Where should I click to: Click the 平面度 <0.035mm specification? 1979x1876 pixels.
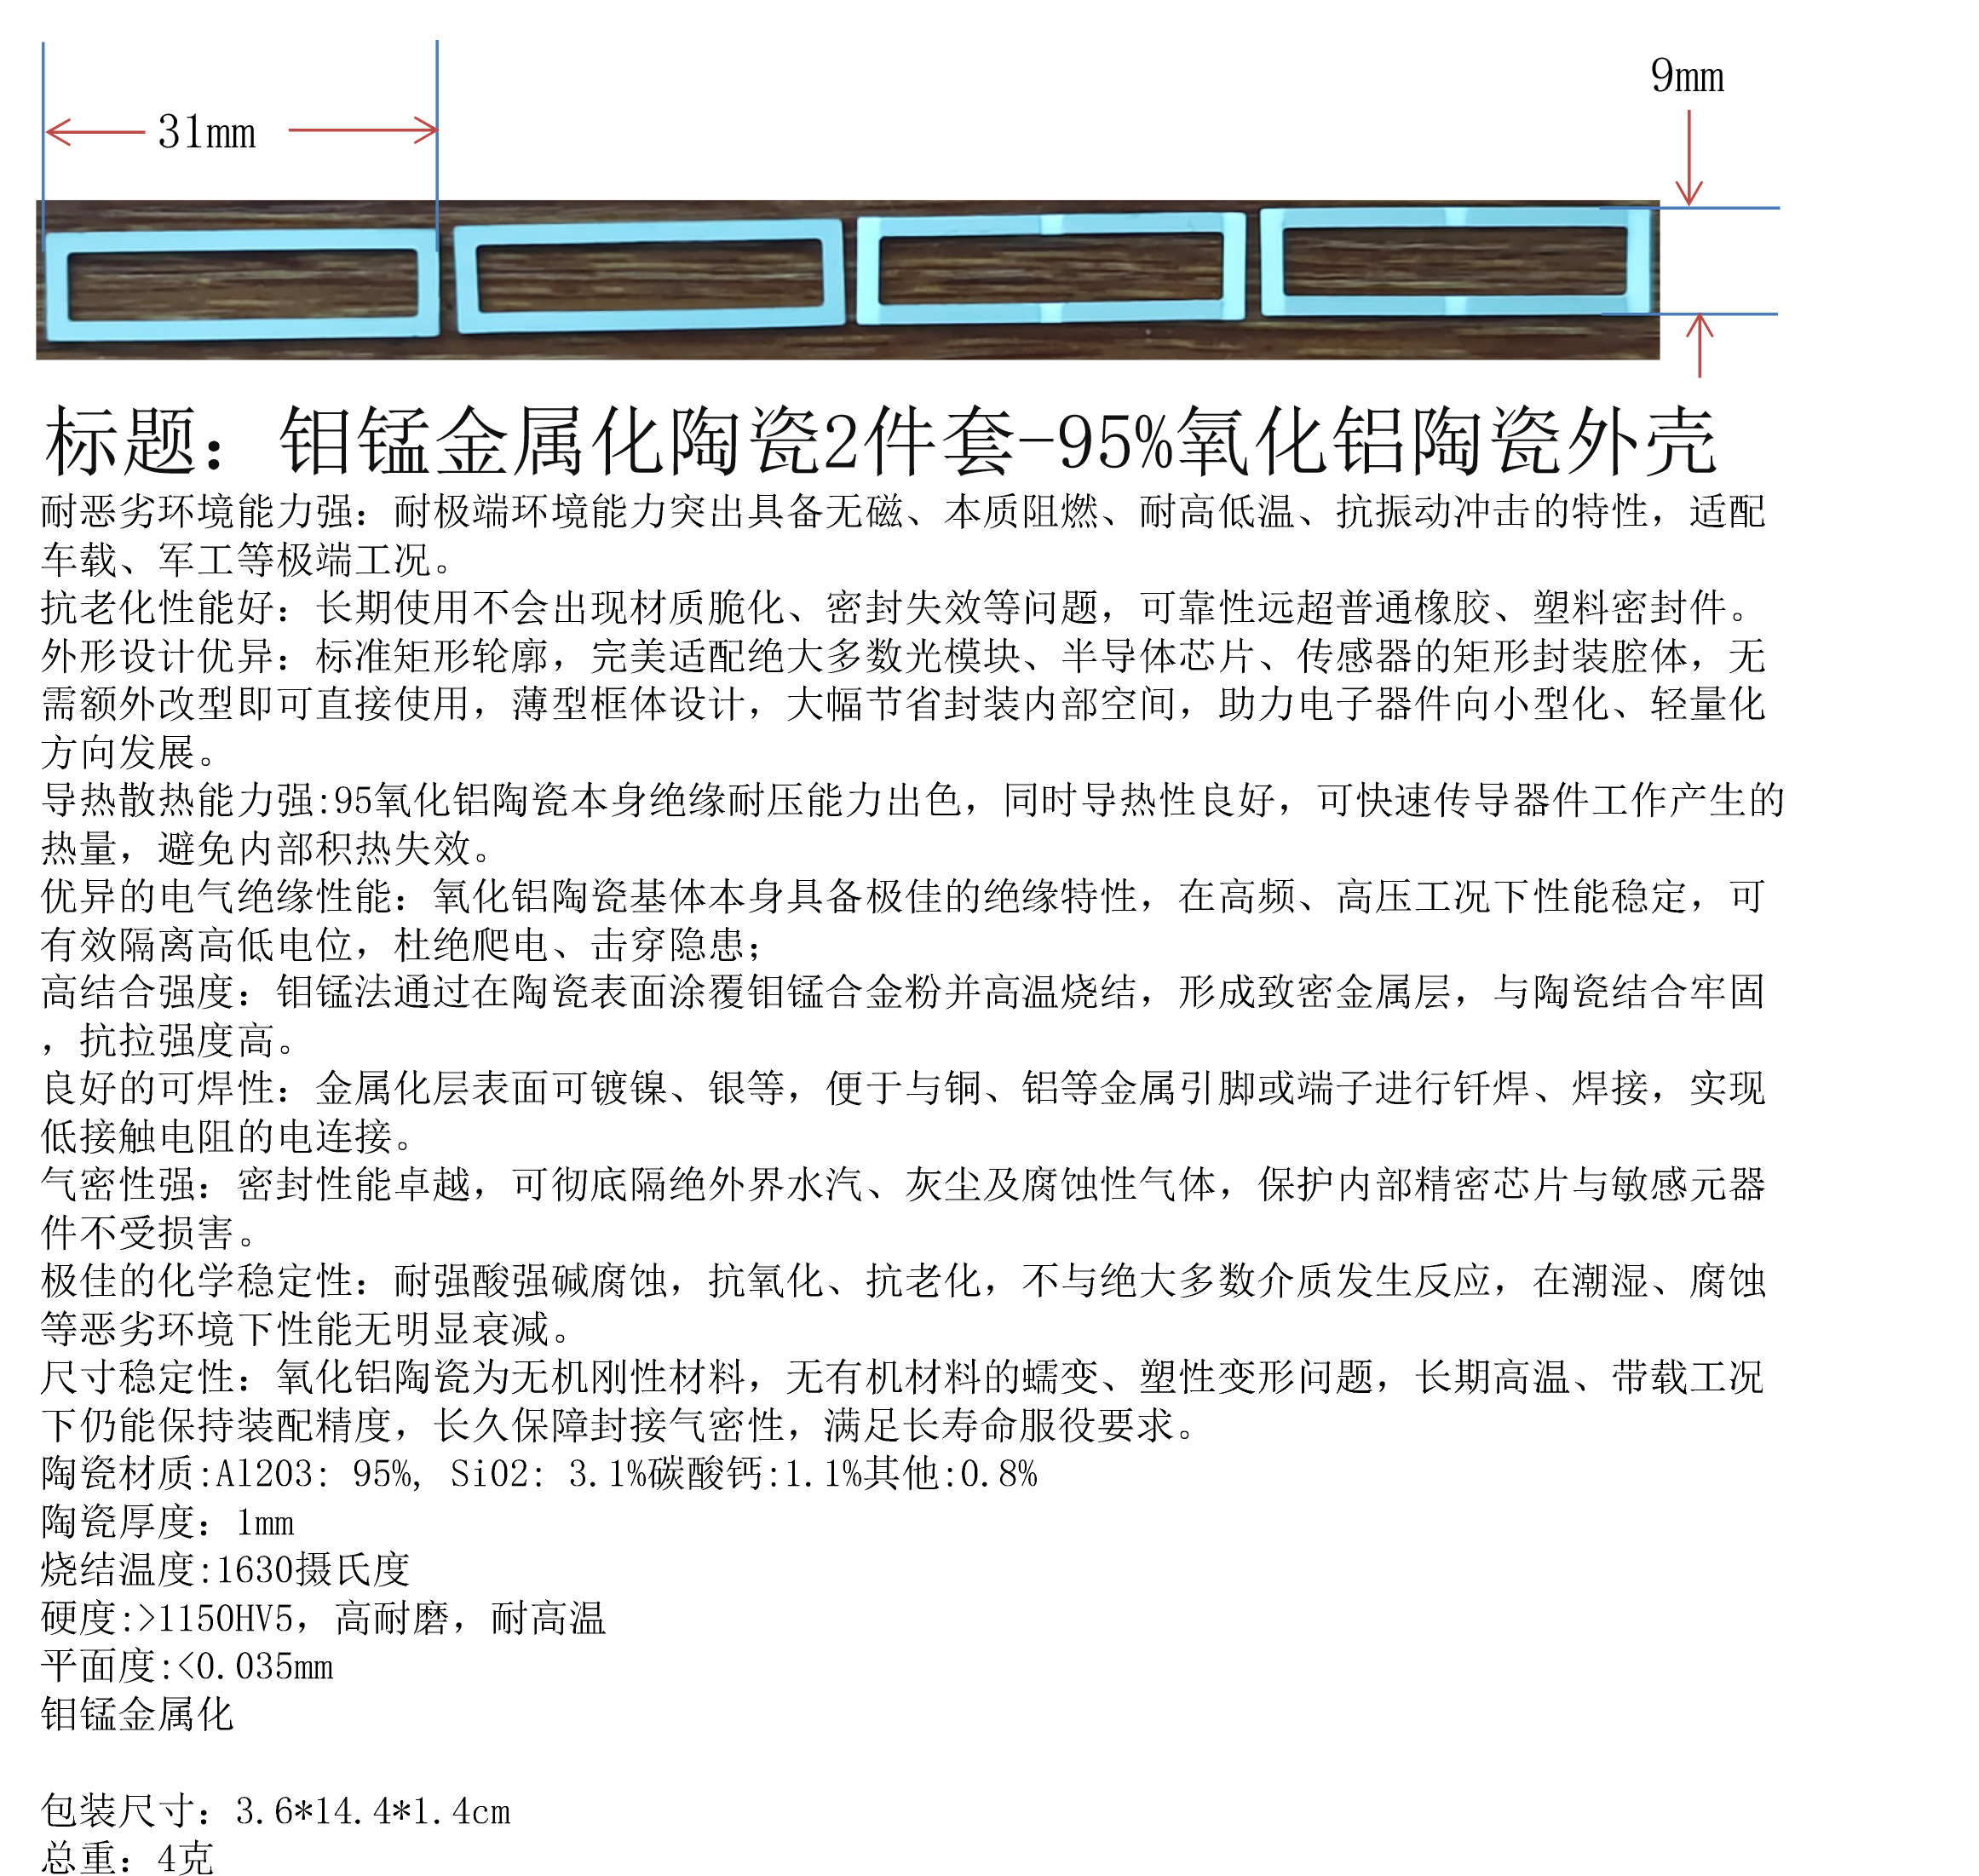click(187, 1665)
